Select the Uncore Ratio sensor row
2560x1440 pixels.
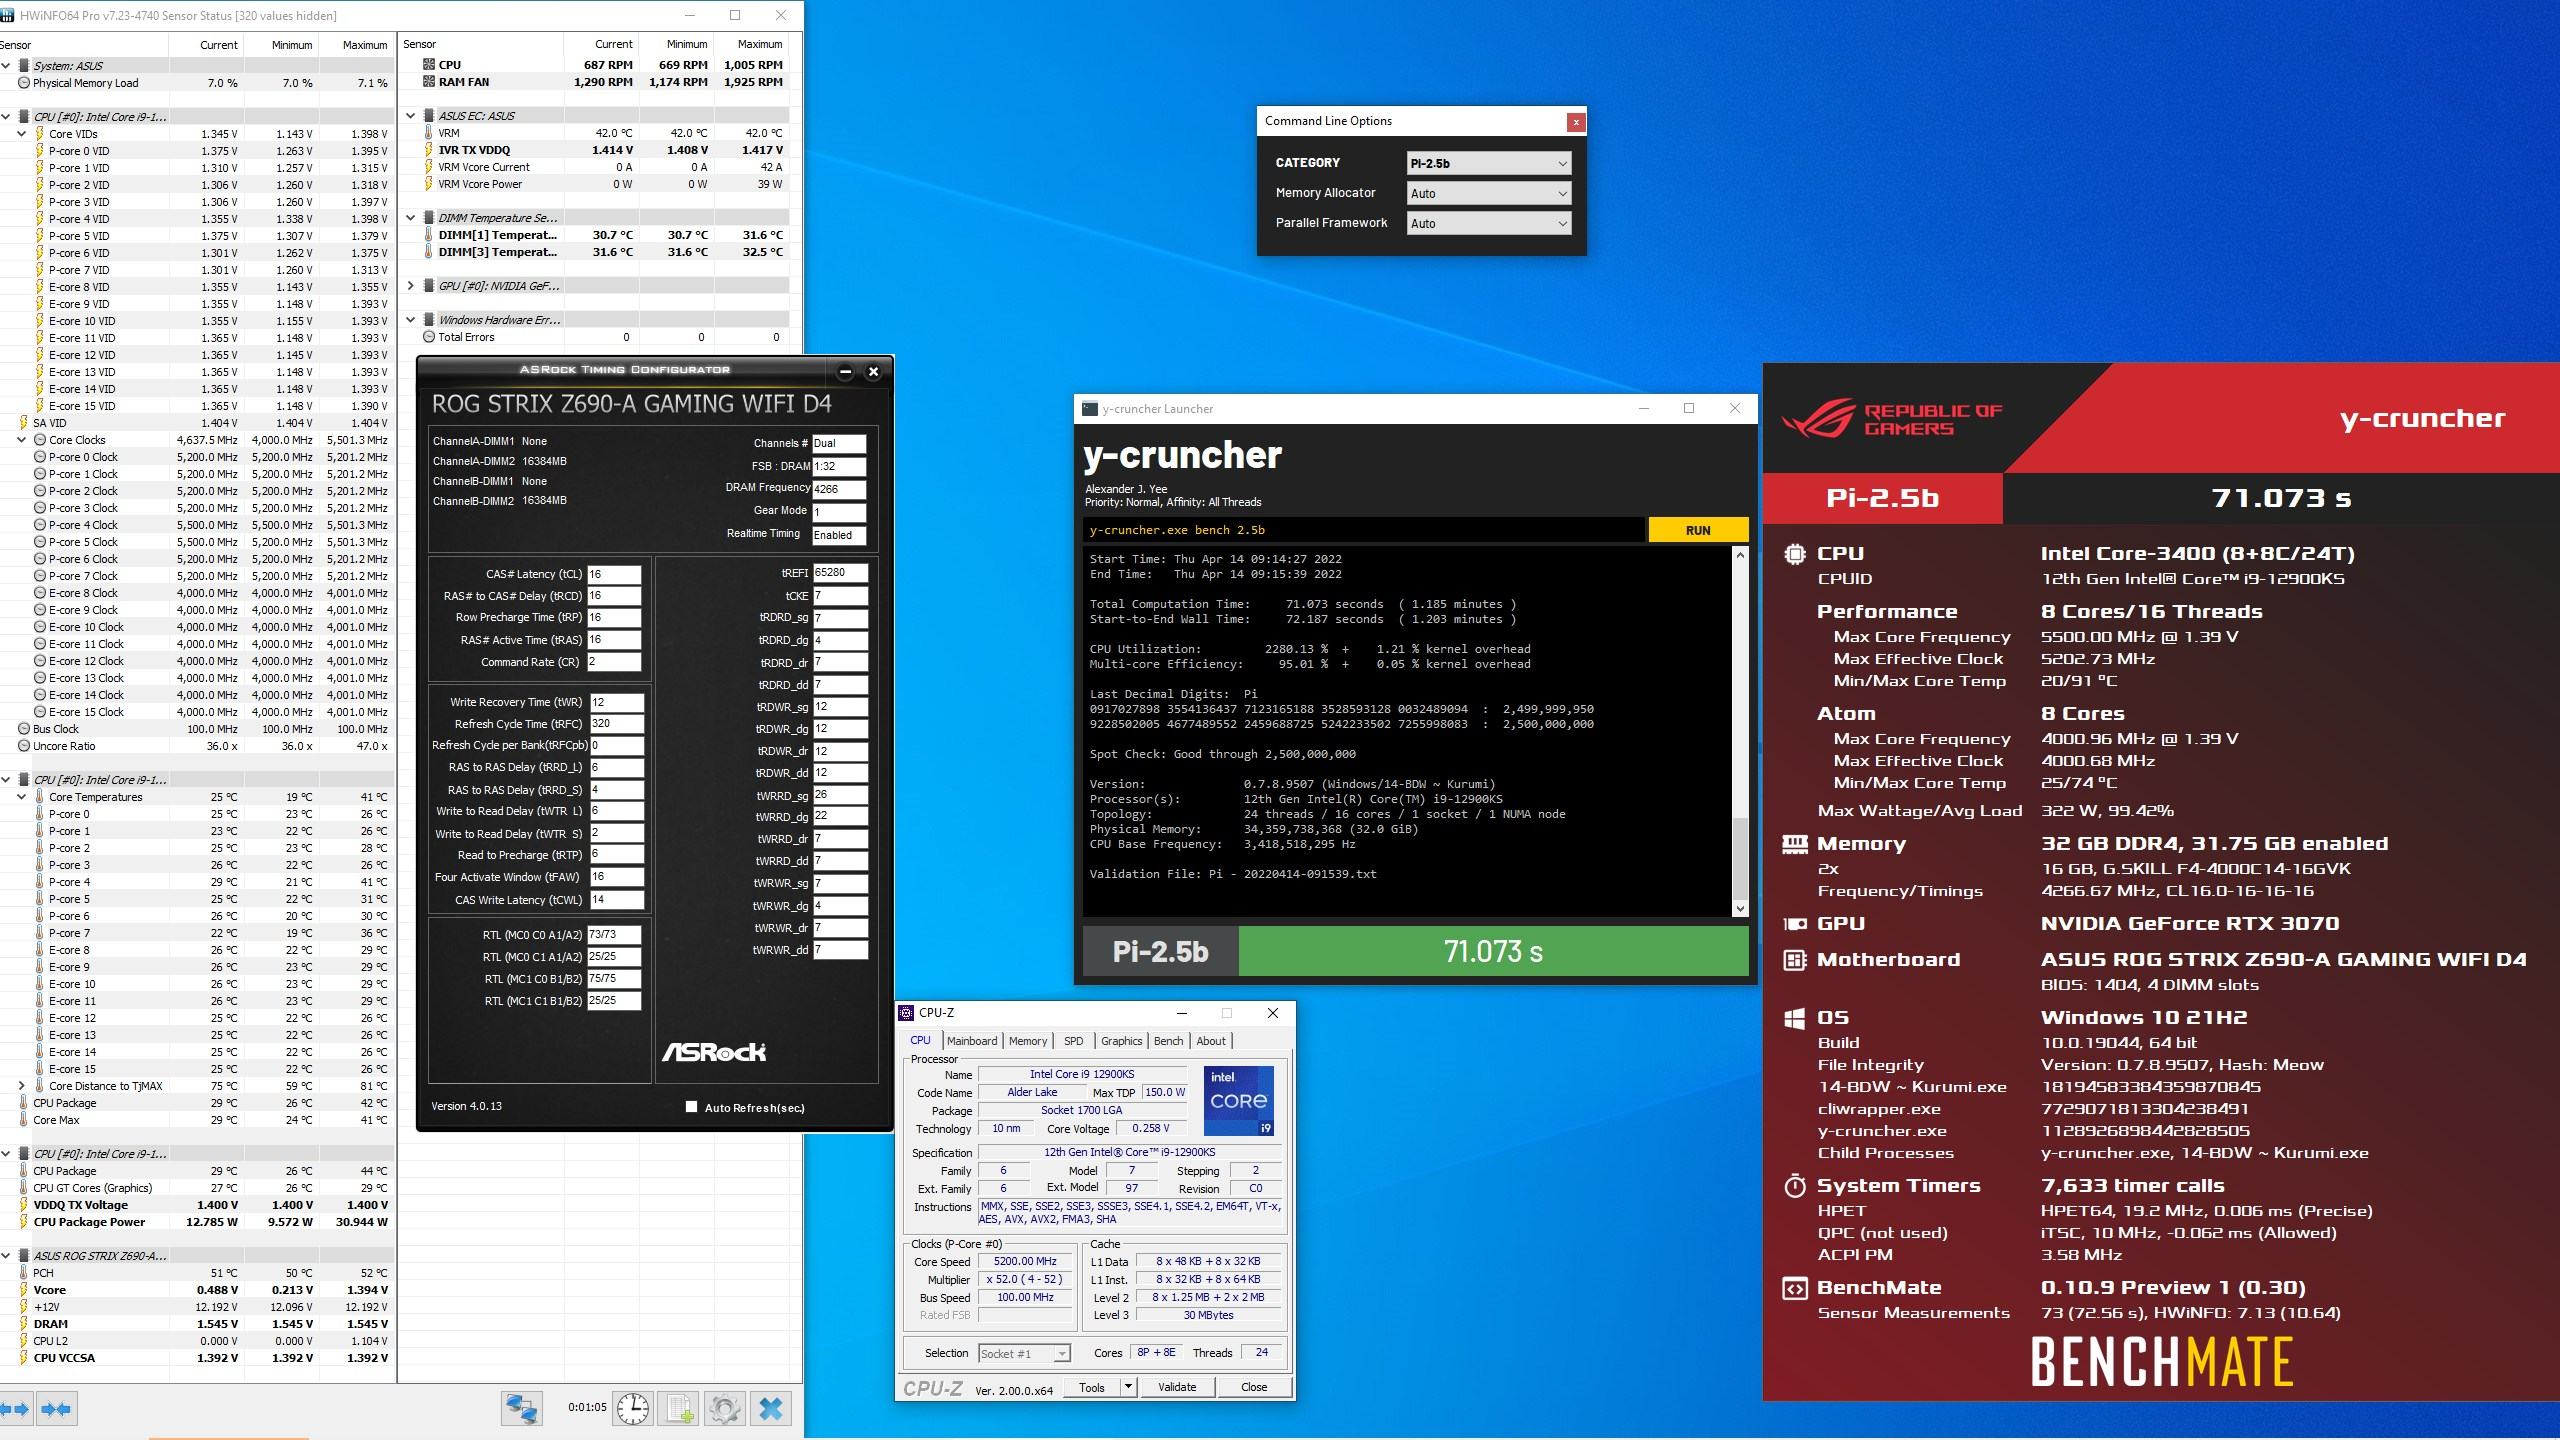coord(198,746)
